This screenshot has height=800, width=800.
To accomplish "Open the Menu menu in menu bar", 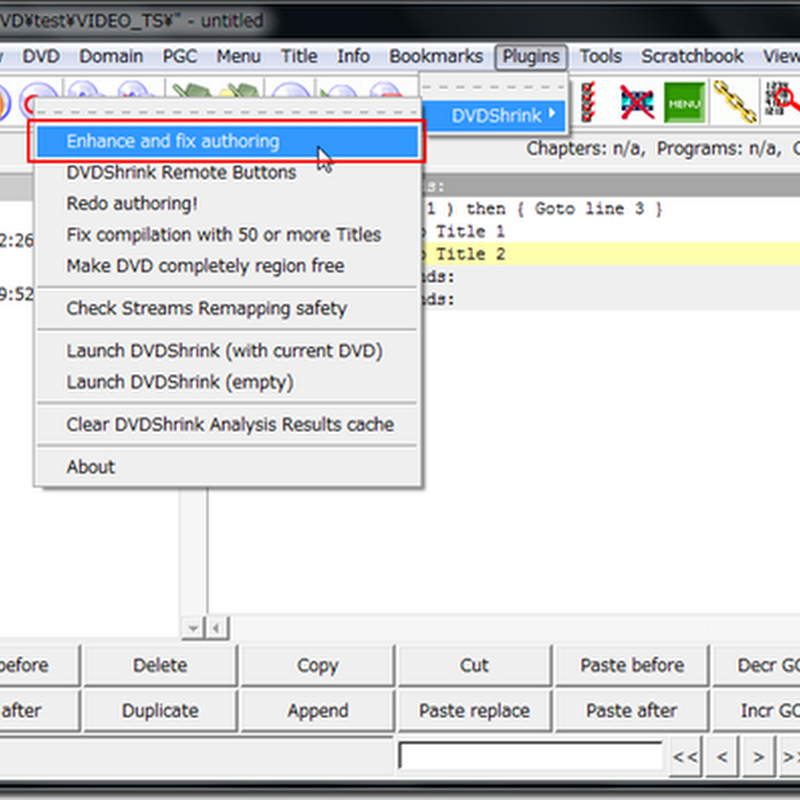I will click(238, 56).
